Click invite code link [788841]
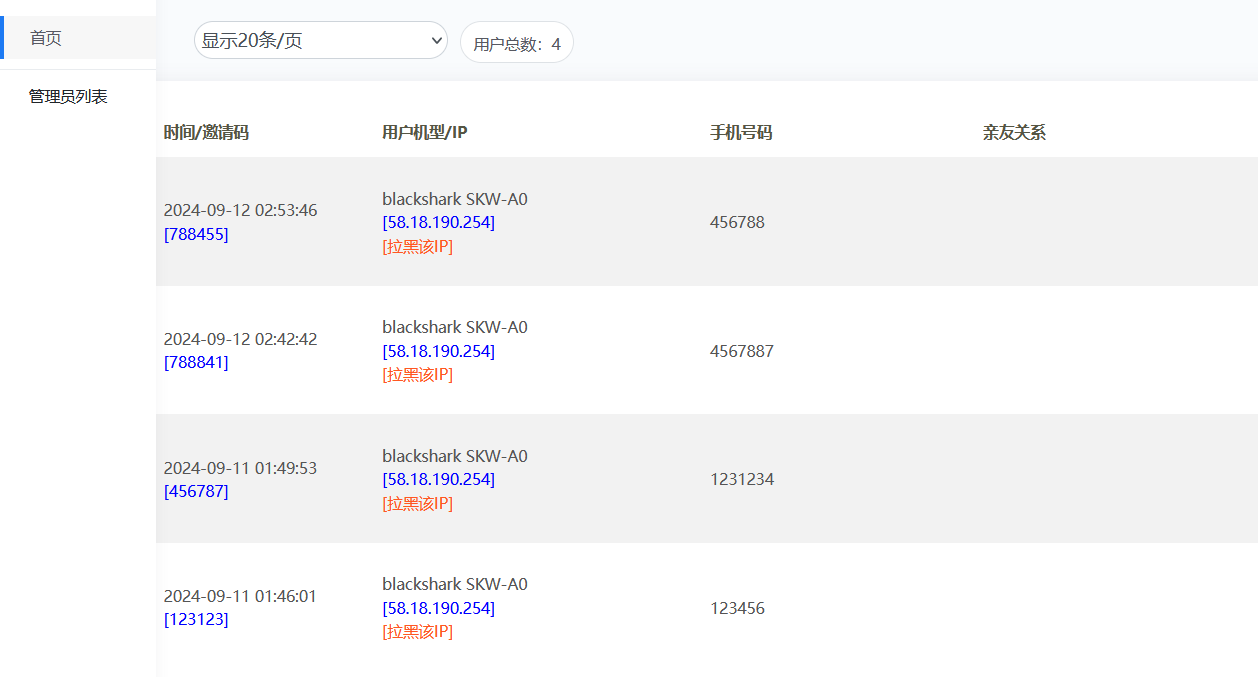This screenshot has height=677, width=1258. tap(196, 362)
